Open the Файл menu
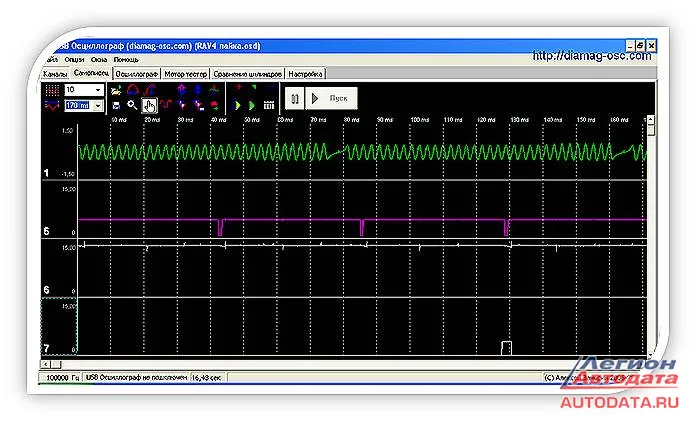696x421 pixels. [x=51, y=60]
